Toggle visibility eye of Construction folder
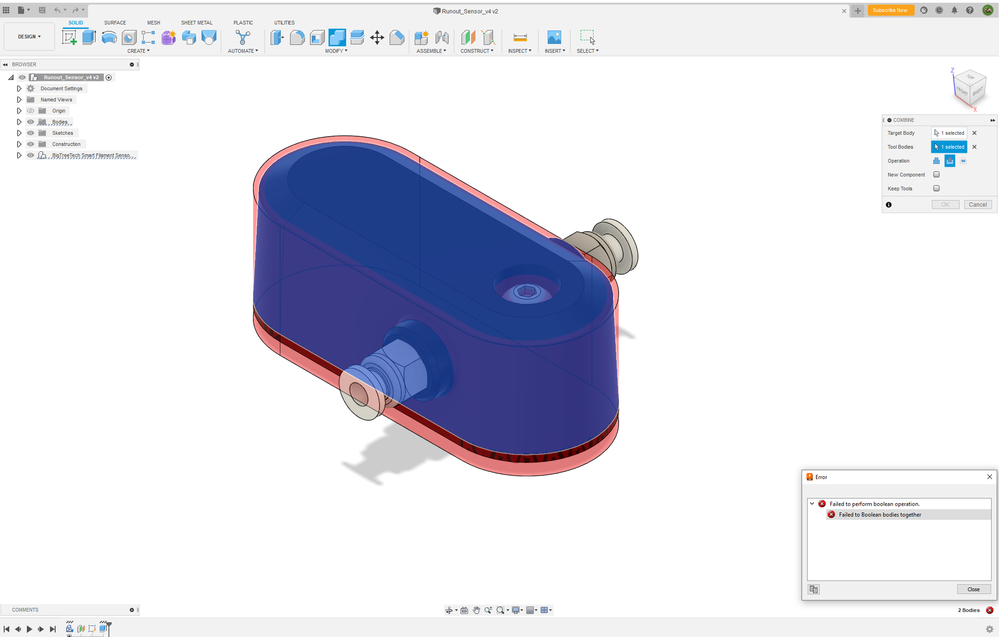 tap(31, 144)
